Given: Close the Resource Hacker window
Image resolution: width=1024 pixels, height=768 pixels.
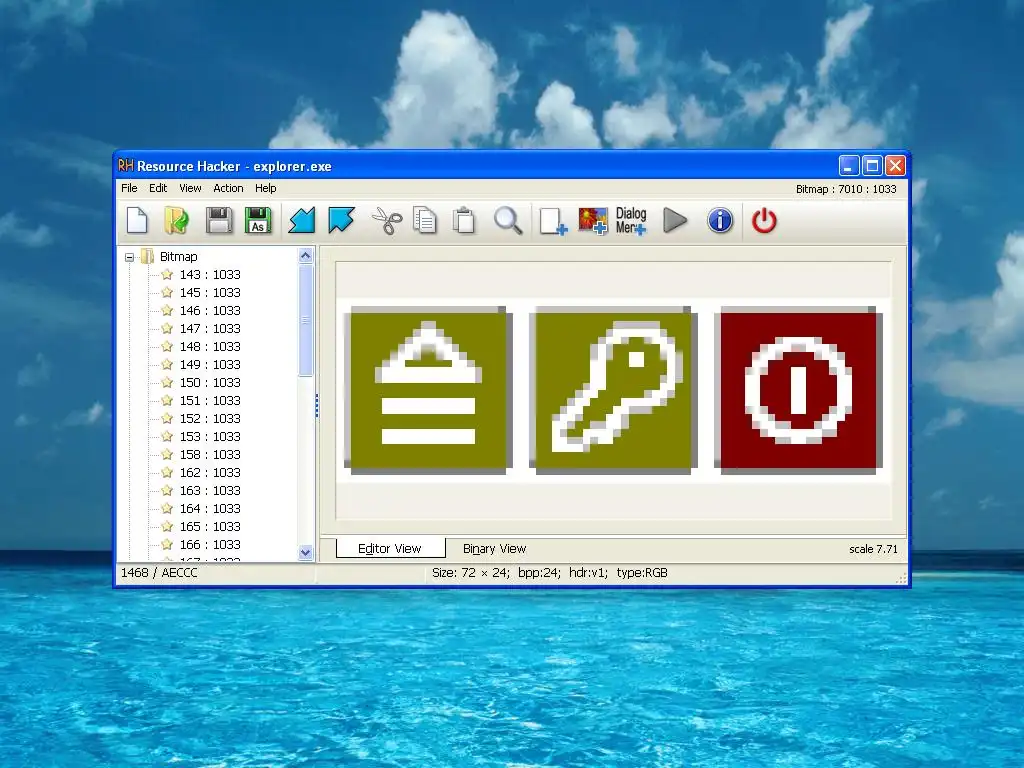Looking at the screenshot, I should pos(895,166).
